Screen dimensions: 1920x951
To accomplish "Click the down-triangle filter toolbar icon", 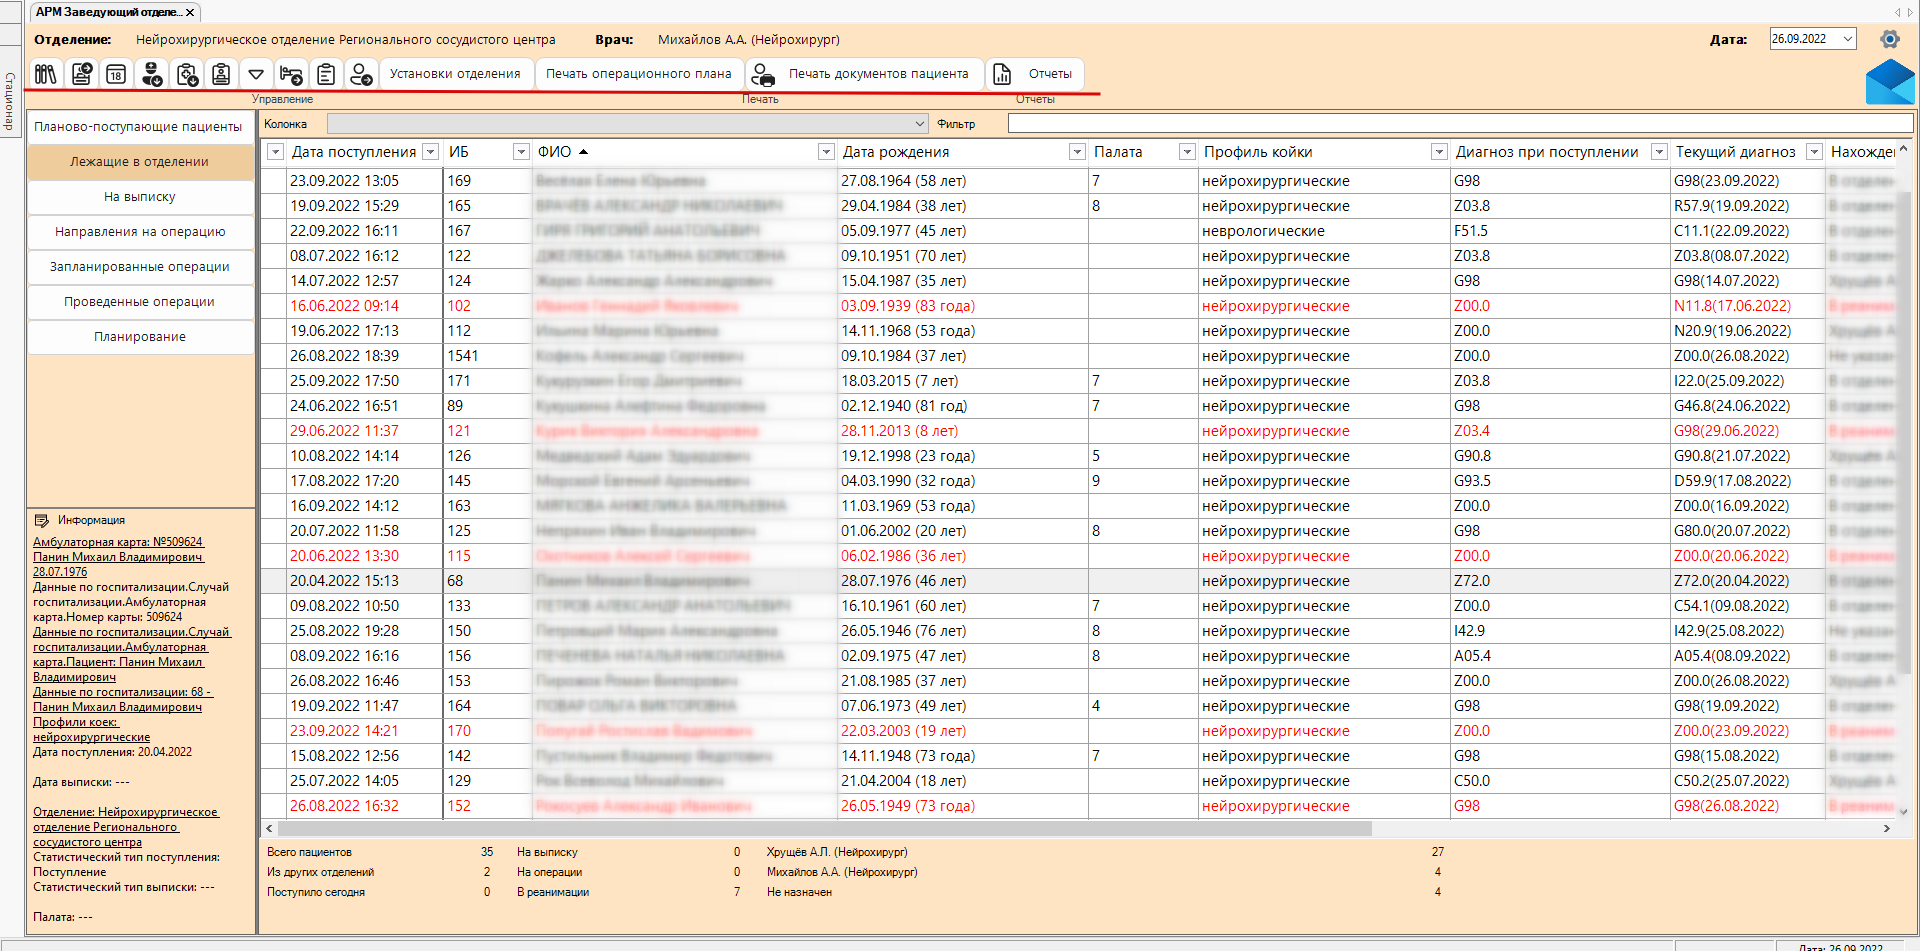I will tap(256, 74).
